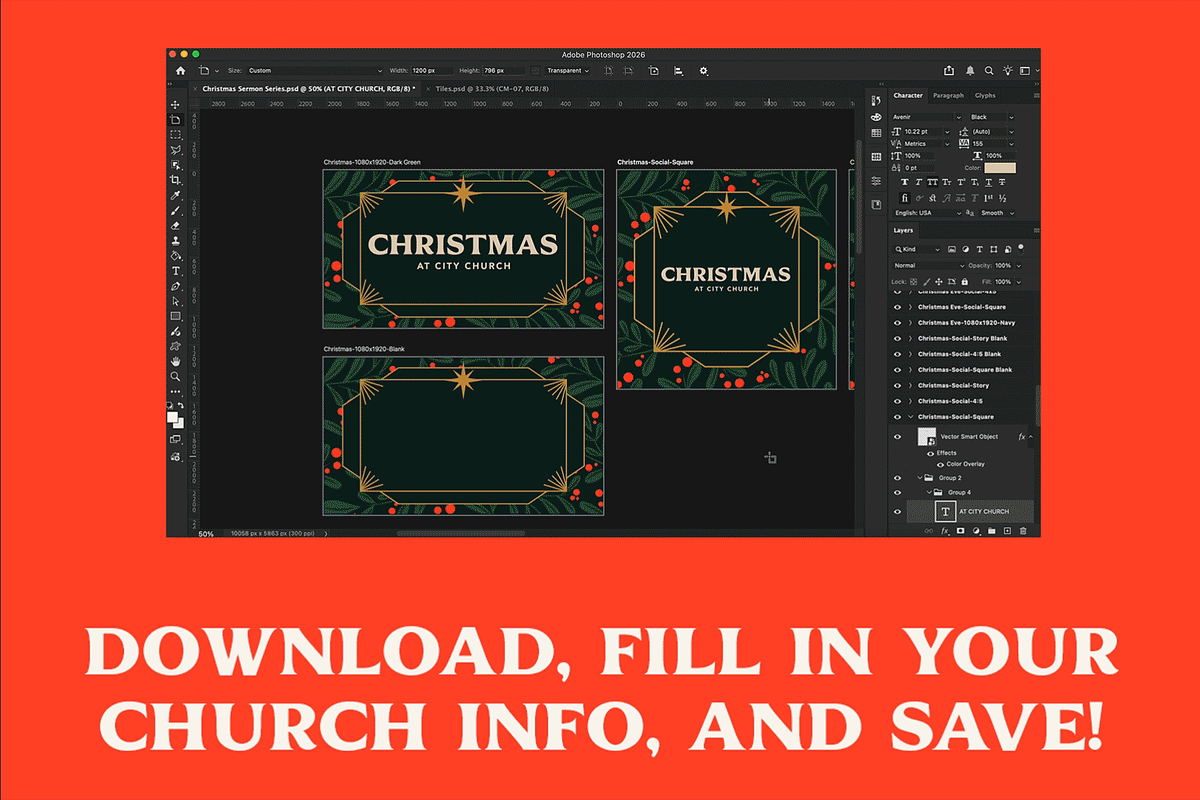Open the language dropdown English: USA

(927, 213)
